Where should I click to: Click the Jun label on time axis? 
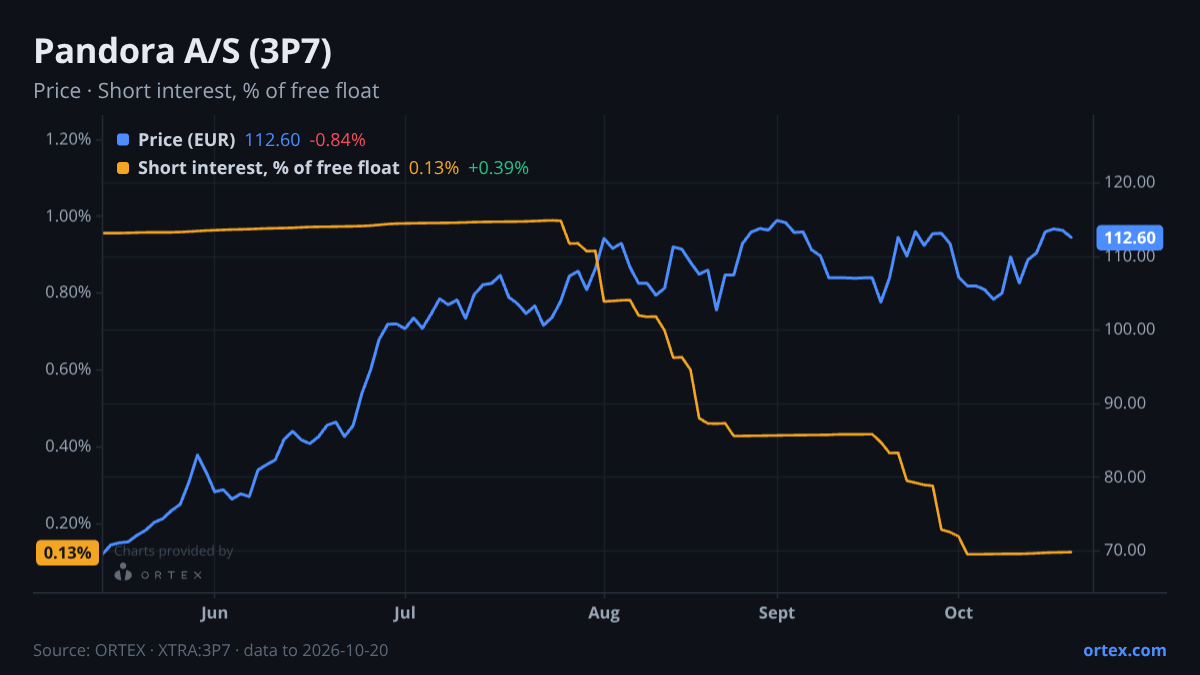tap(214, 612)
